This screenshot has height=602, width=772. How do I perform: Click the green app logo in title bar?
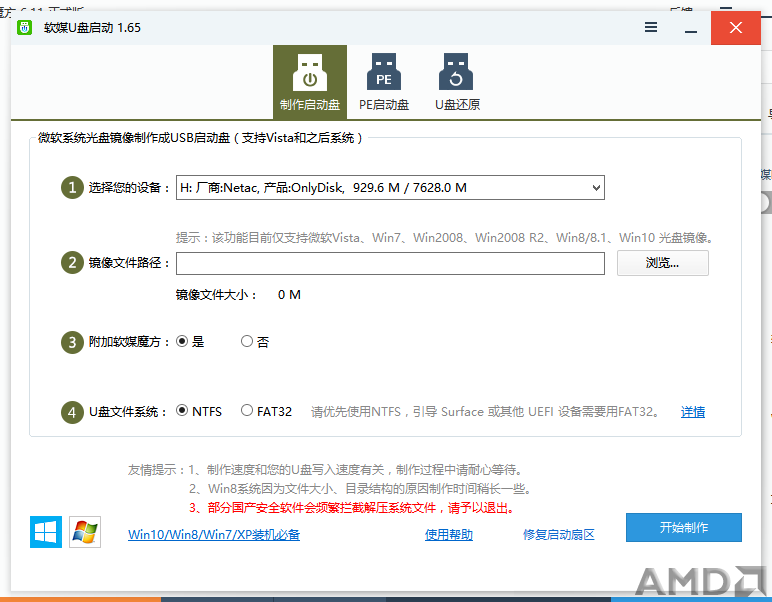[24, 28]
